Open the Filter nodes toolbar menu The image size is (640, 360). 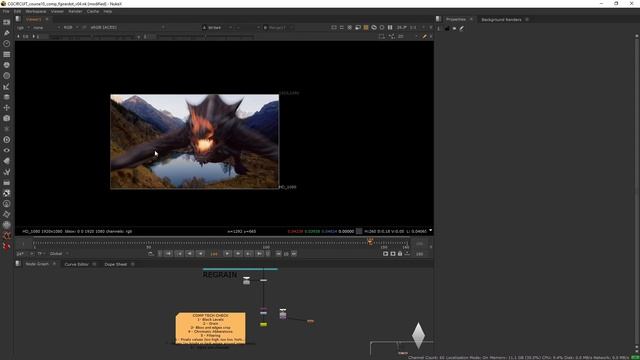coord(7,76)
